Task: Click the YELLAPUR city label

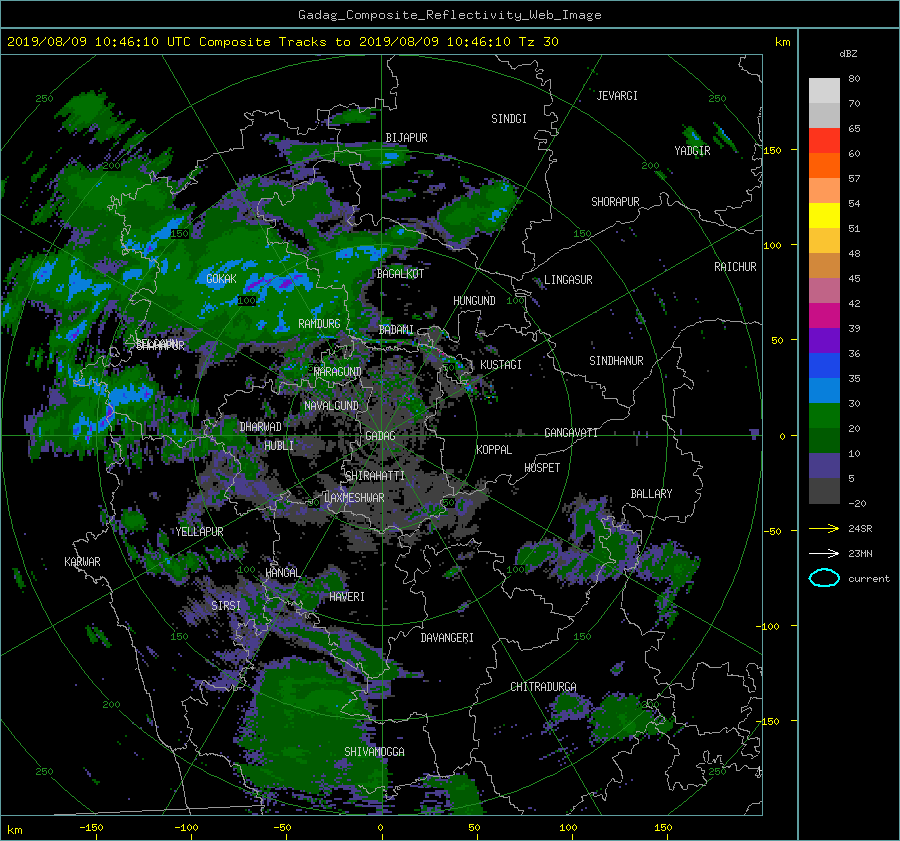Action: coord(199,532)
